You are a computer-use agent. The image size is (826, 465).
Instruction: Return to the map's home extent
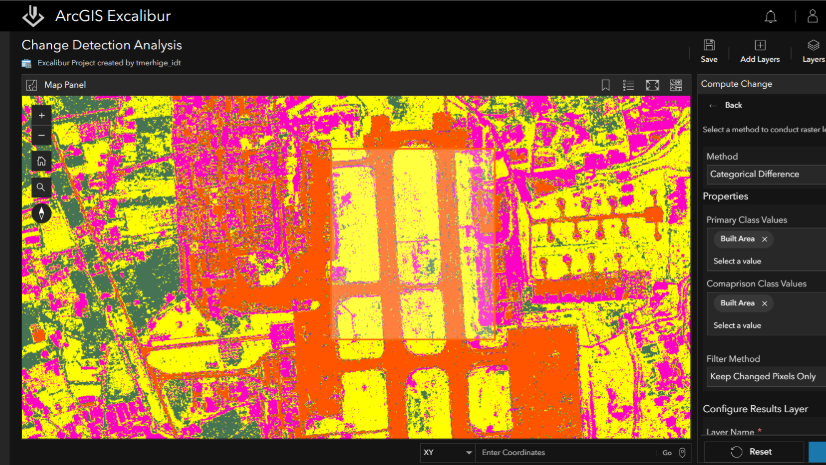coord(42,161)
